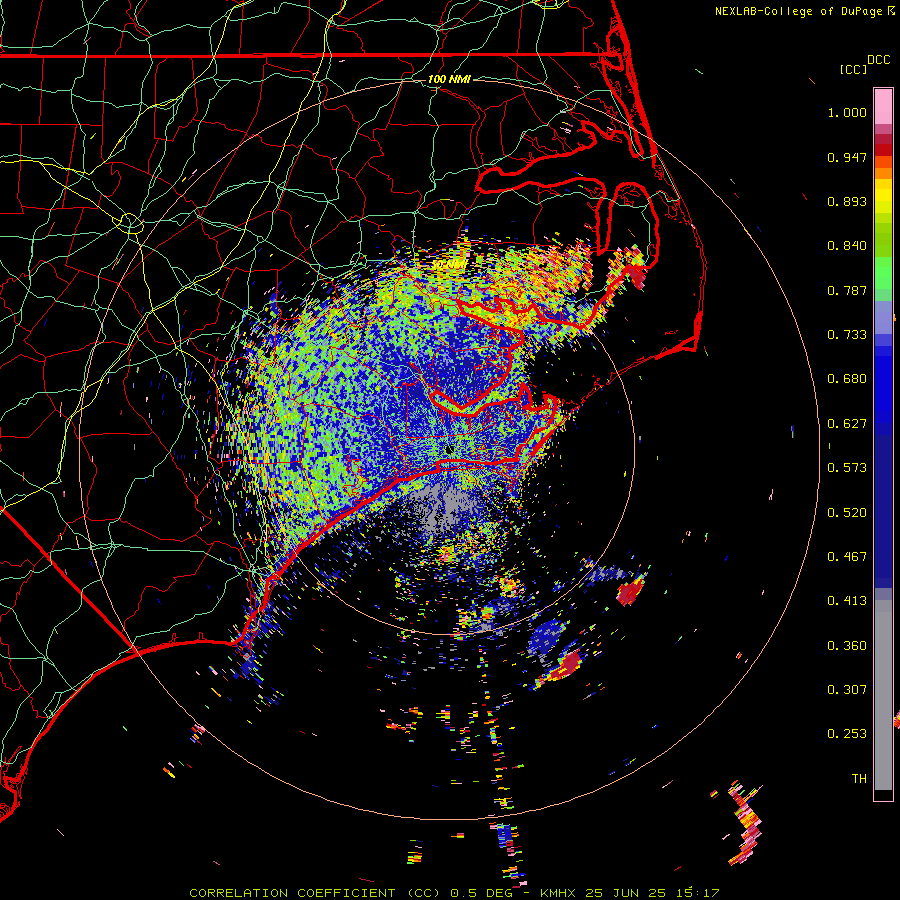
Task: Click the KMHX station identifier in the caption
Action: (559, 893)
